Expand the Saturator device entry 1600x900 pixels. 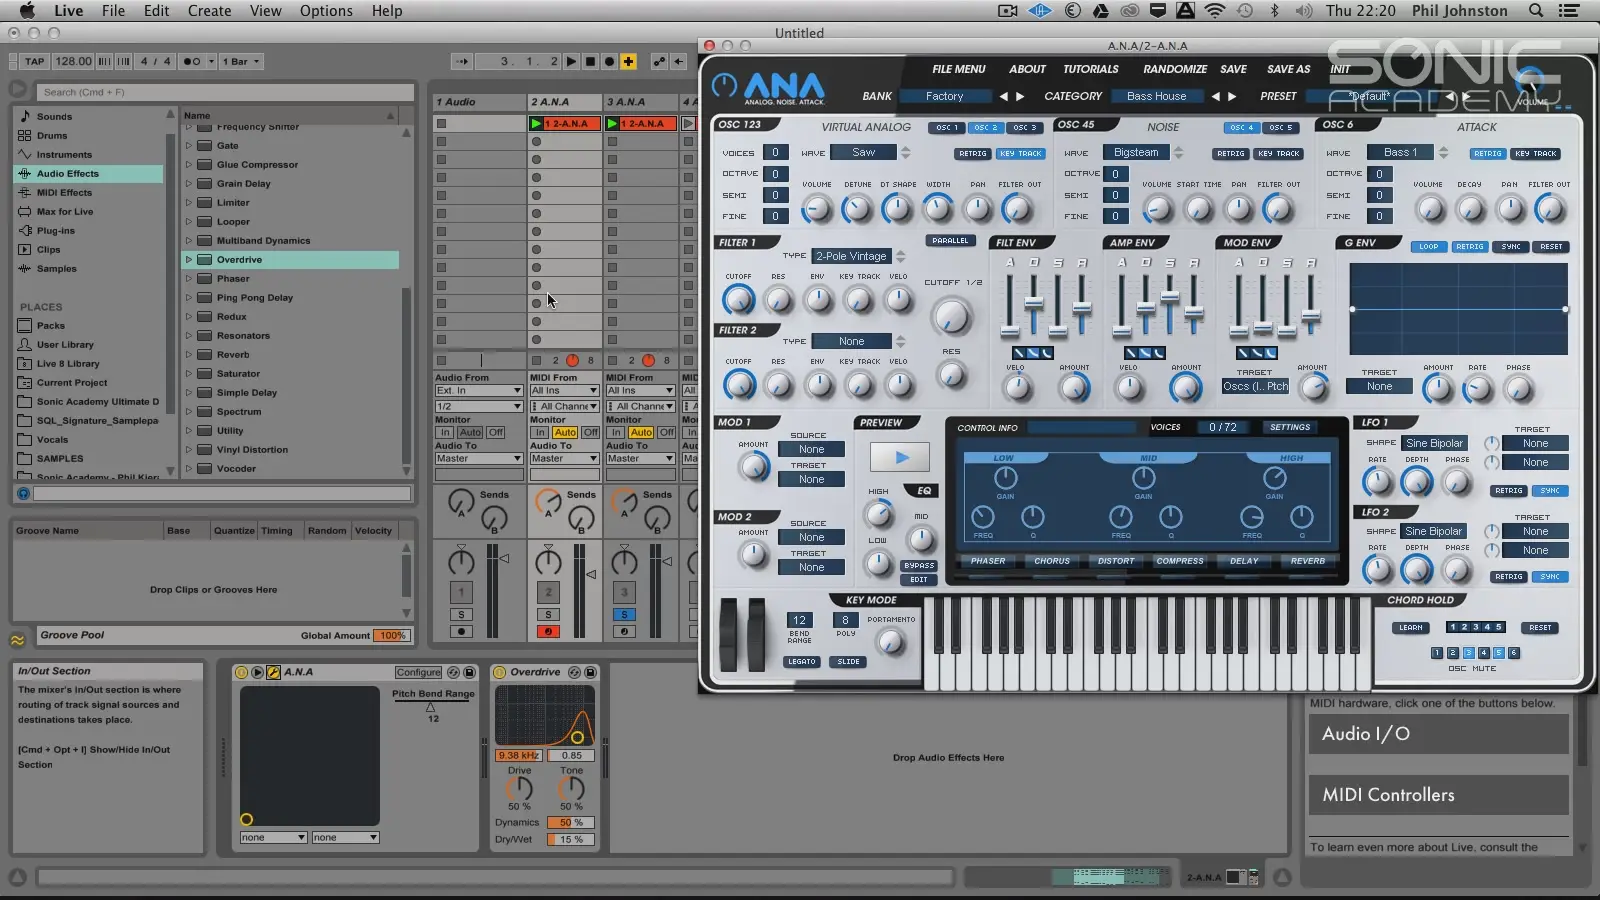pos(188,373)
